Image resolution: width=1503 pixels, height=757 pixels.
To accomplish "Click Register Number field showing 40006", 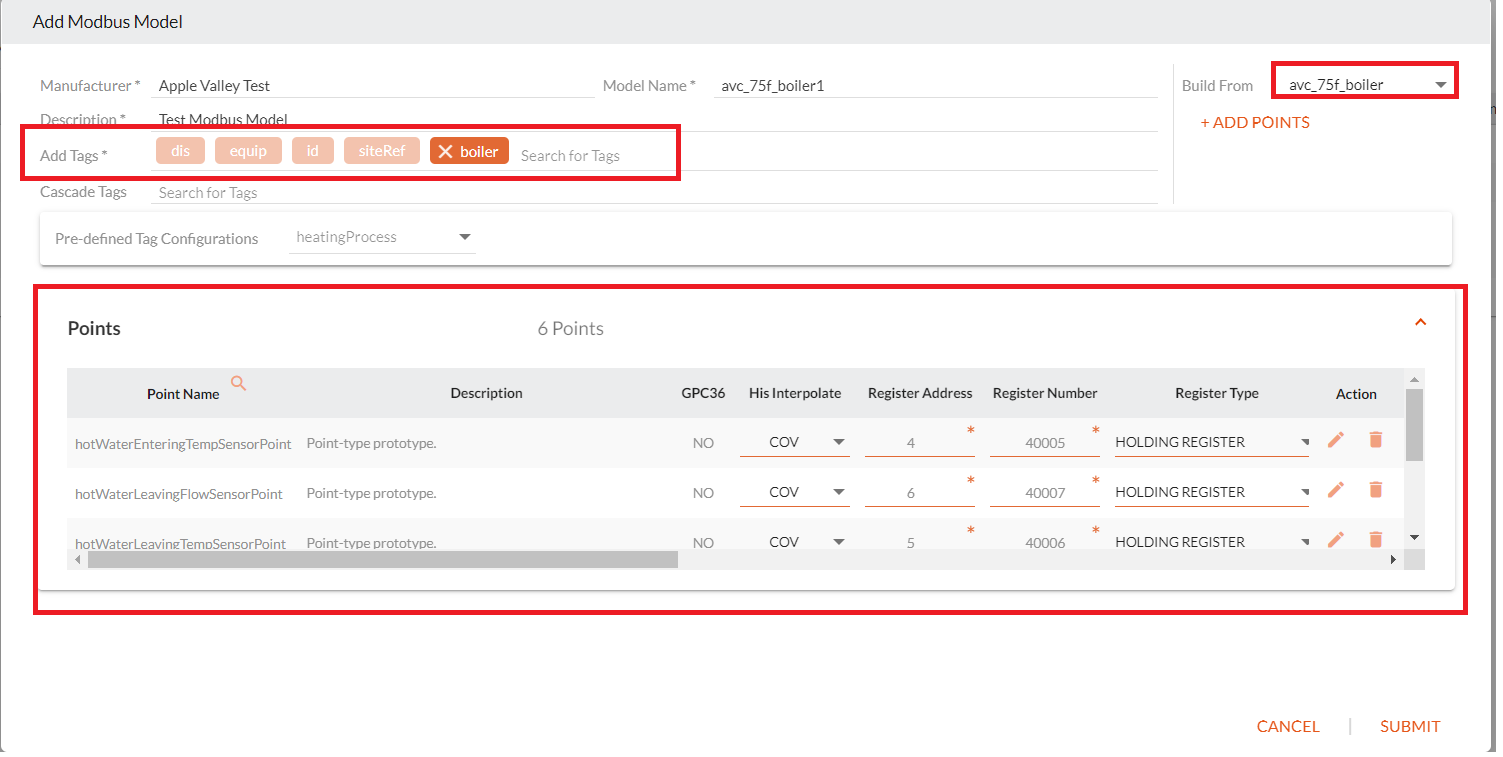I will tap(1045, 541).
